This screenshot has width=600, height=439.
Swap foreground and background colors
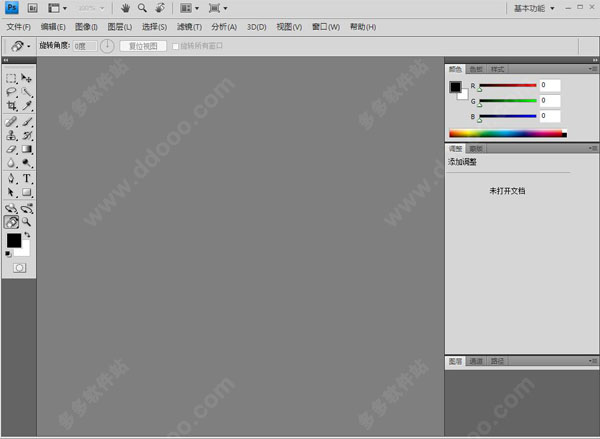pyautogui.click(x=27, y=235)
